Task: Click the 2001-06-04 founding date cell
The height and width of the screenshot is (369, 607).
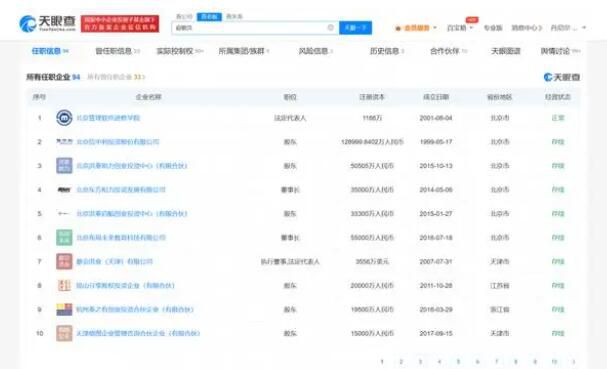Action: (x=436, y=118)
